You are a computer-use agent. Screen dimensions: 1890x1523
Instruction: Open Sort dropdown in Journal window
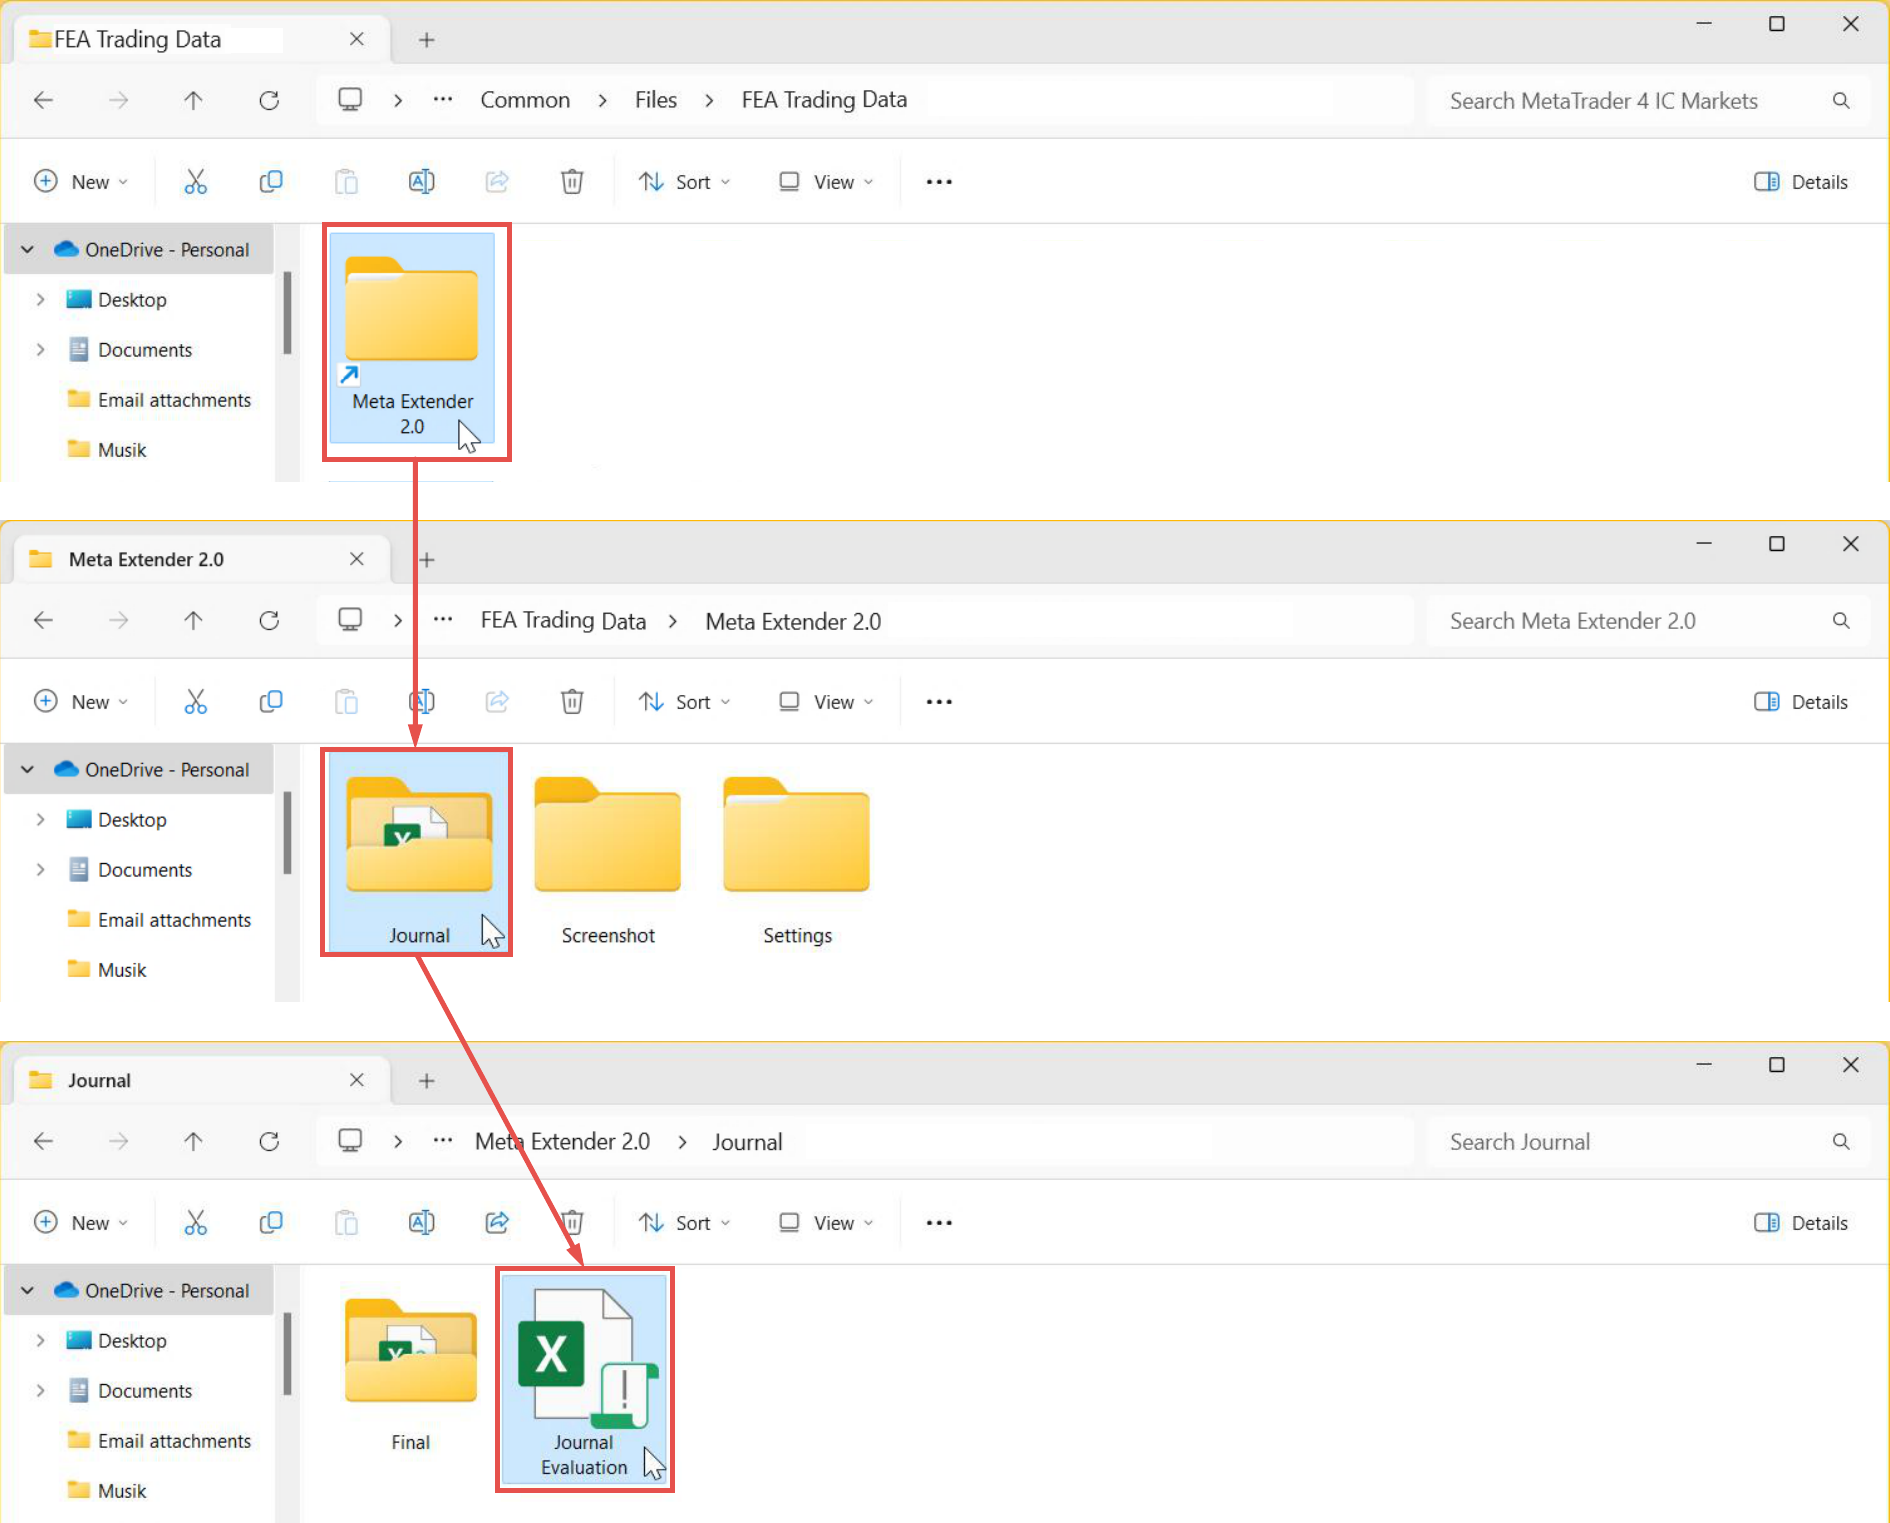685,1222
